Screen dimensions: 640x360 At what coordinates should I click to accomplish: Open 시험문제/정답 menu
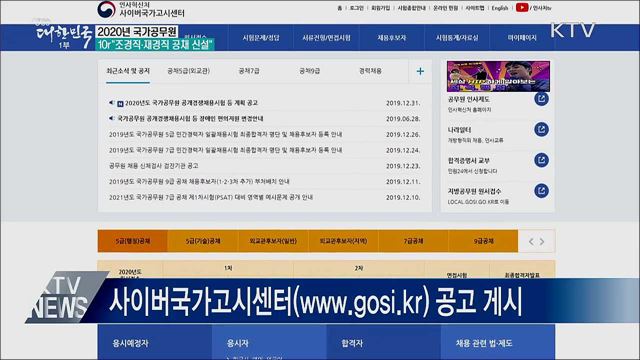pyautogui.click(x=261, y=38)
